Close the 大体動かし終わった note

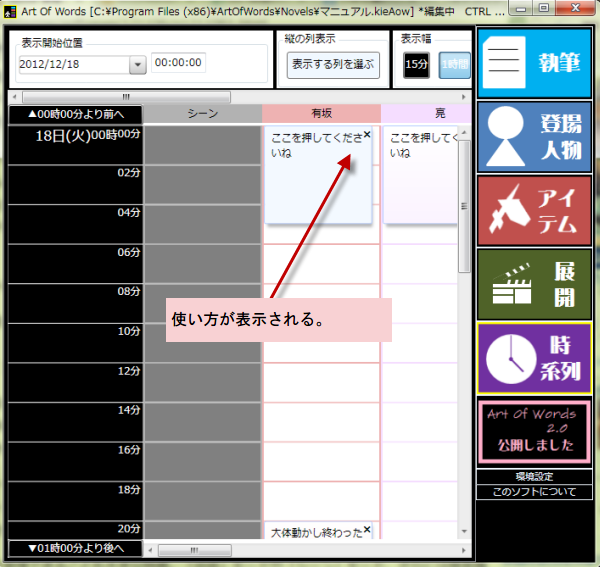tap(367, 529)
